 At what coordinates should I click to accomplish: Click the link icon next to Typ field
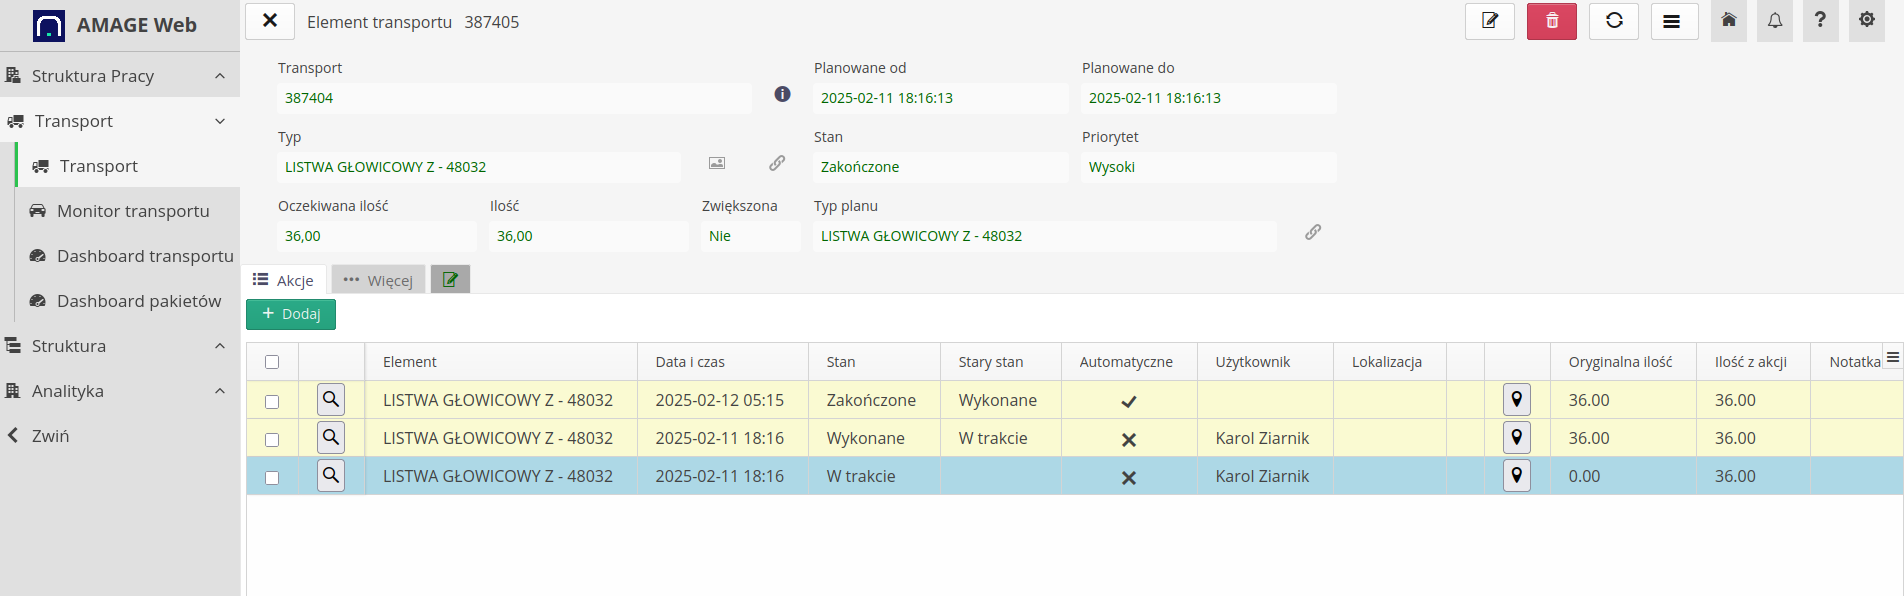pos(777,163)
